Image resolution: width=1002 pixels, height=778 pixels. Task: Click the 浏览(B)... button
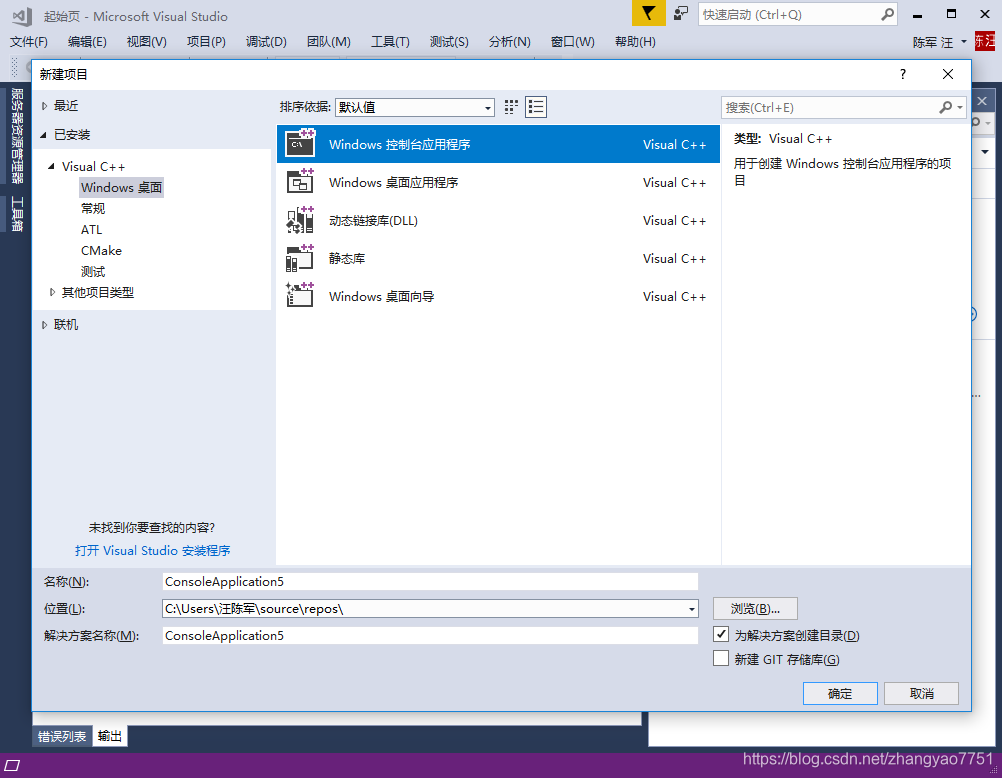(x=755, y=609)
